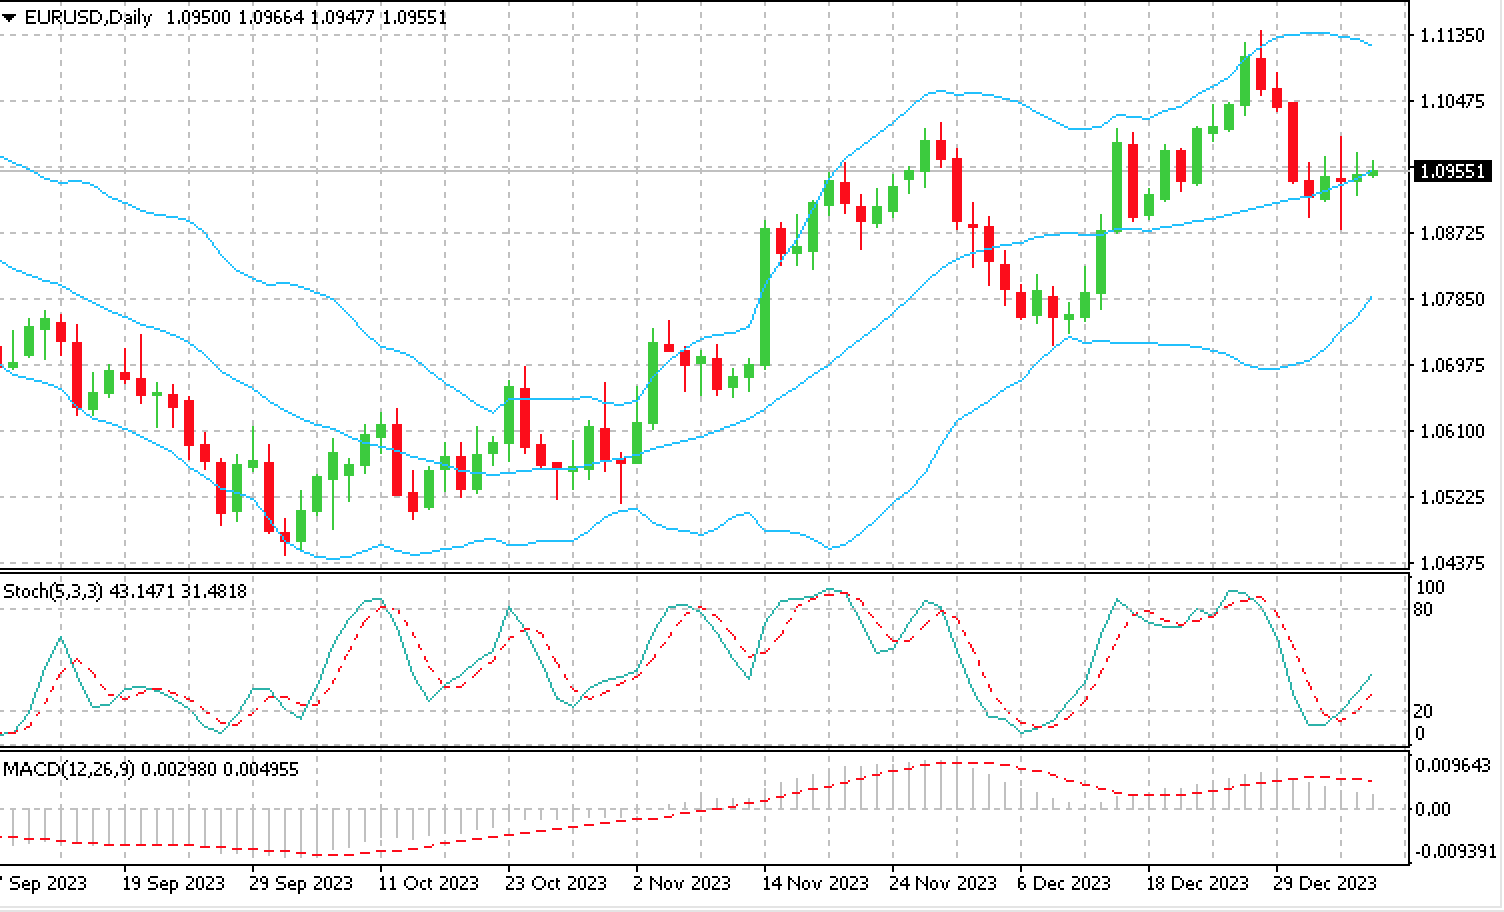Select the rightmost candle on the price chart

click(x=1373, y=173)
